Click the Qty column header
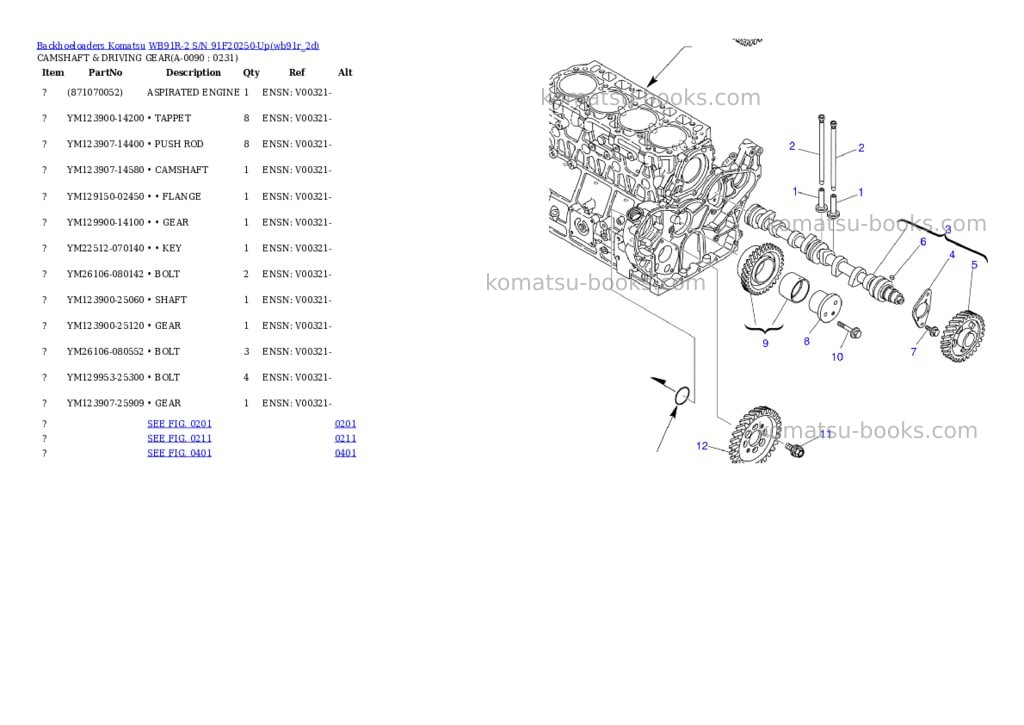The image size is (1024, 725). [251, 72]
